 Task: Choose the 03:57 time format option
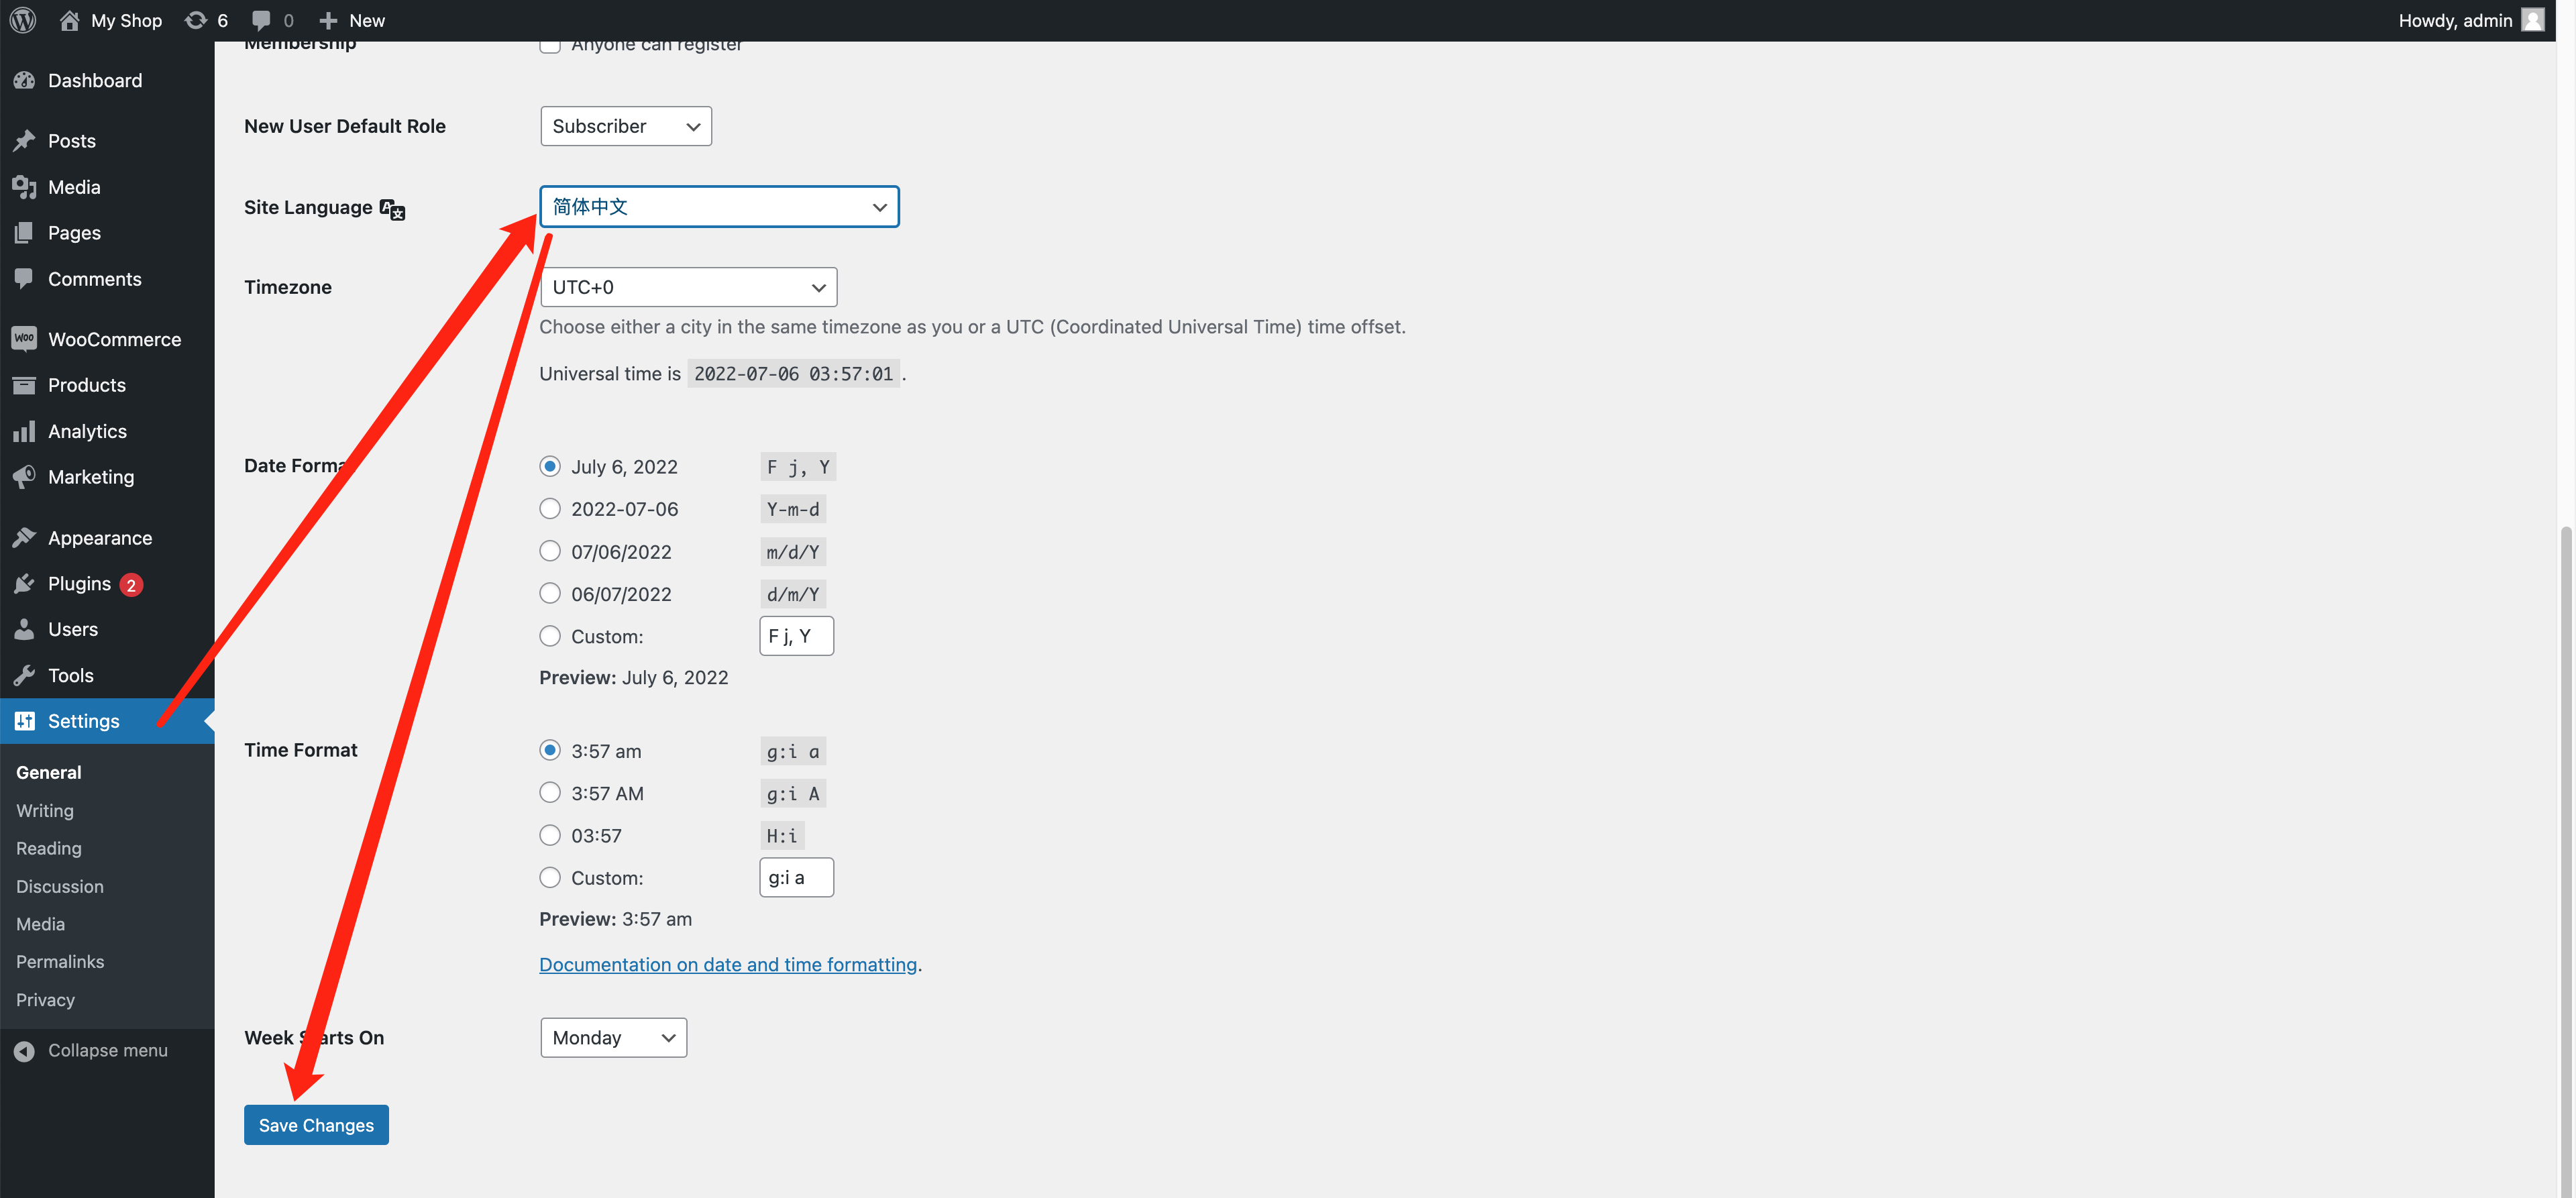[x=550, y=836]
